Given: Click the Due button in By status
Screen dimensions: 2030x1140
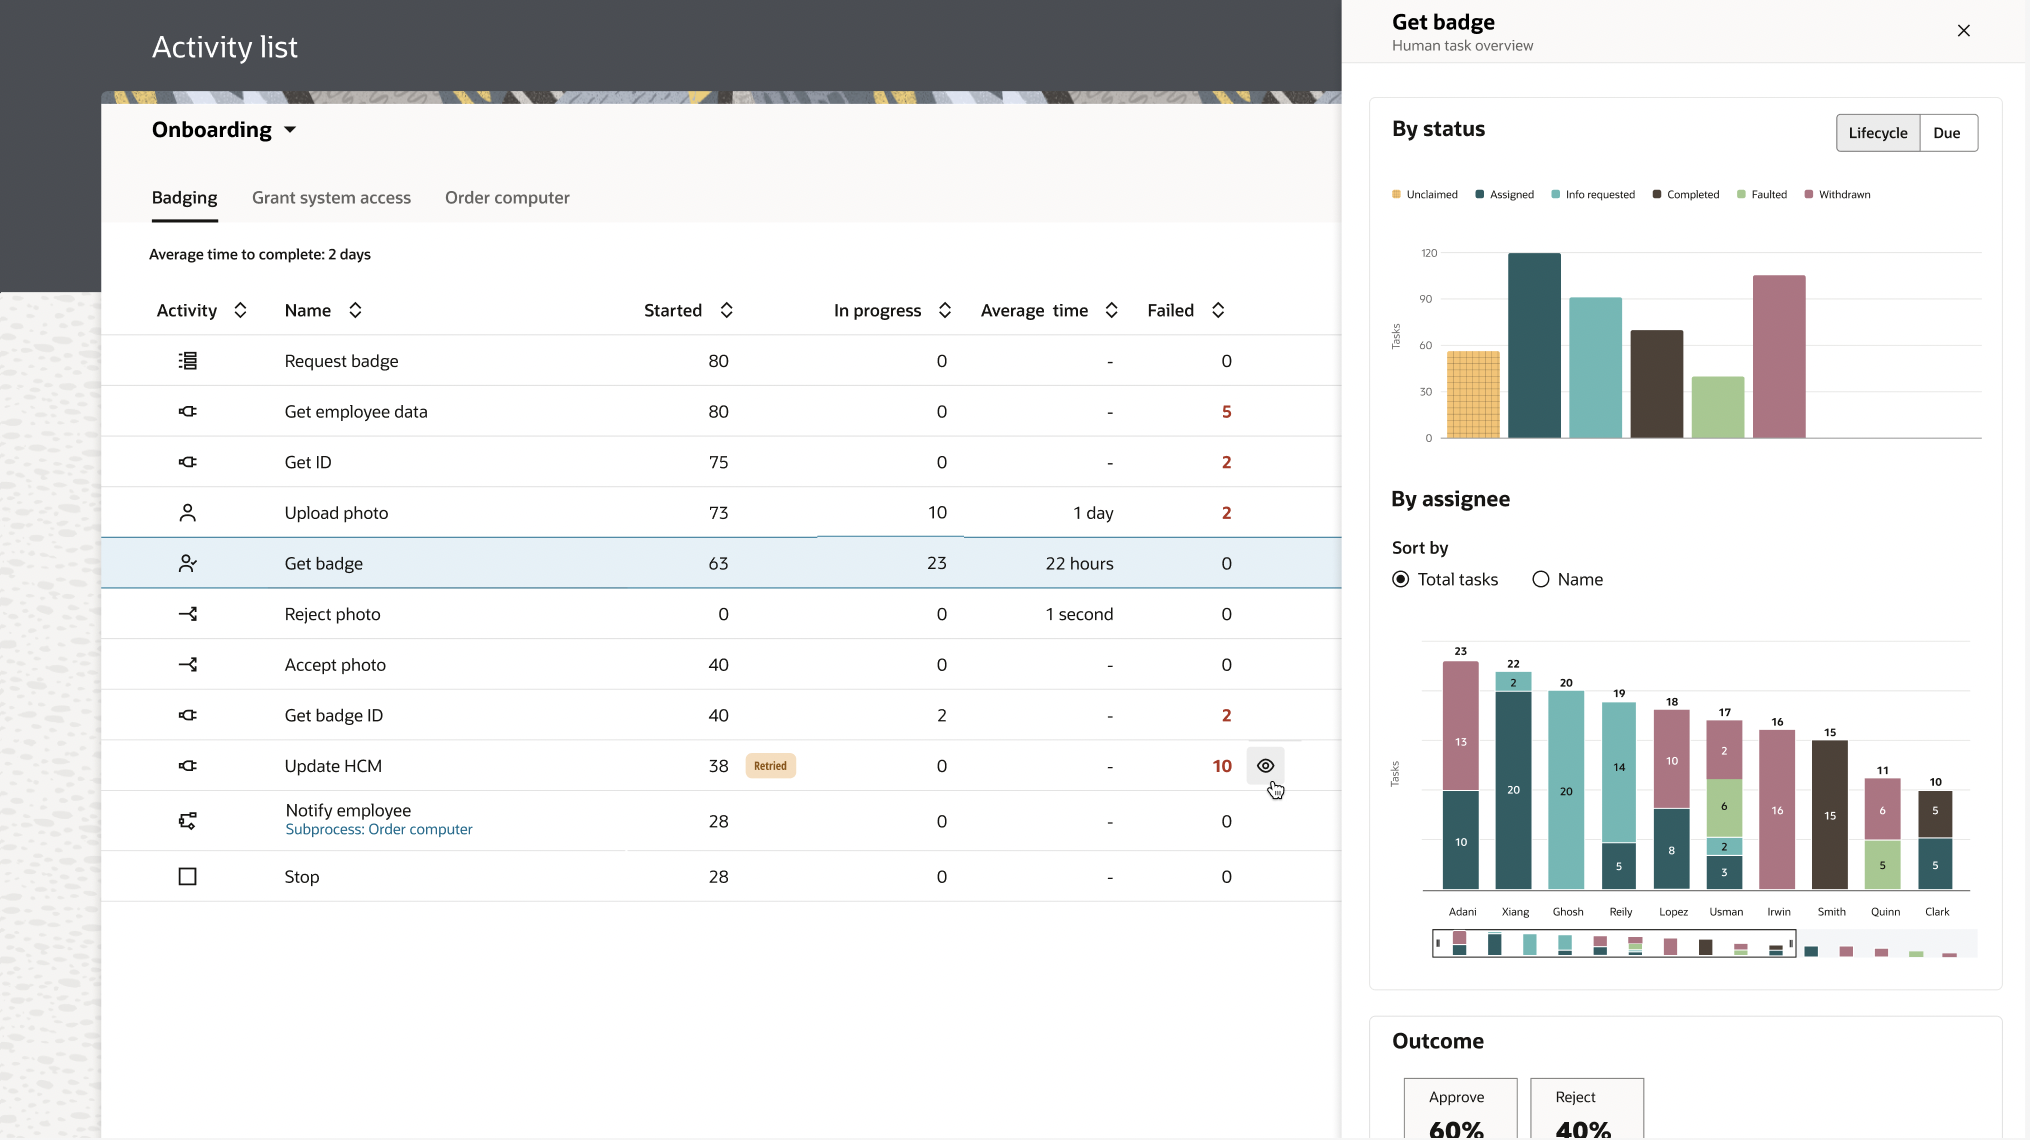Looking at the screenshot, I should [x=1947, y=132].
